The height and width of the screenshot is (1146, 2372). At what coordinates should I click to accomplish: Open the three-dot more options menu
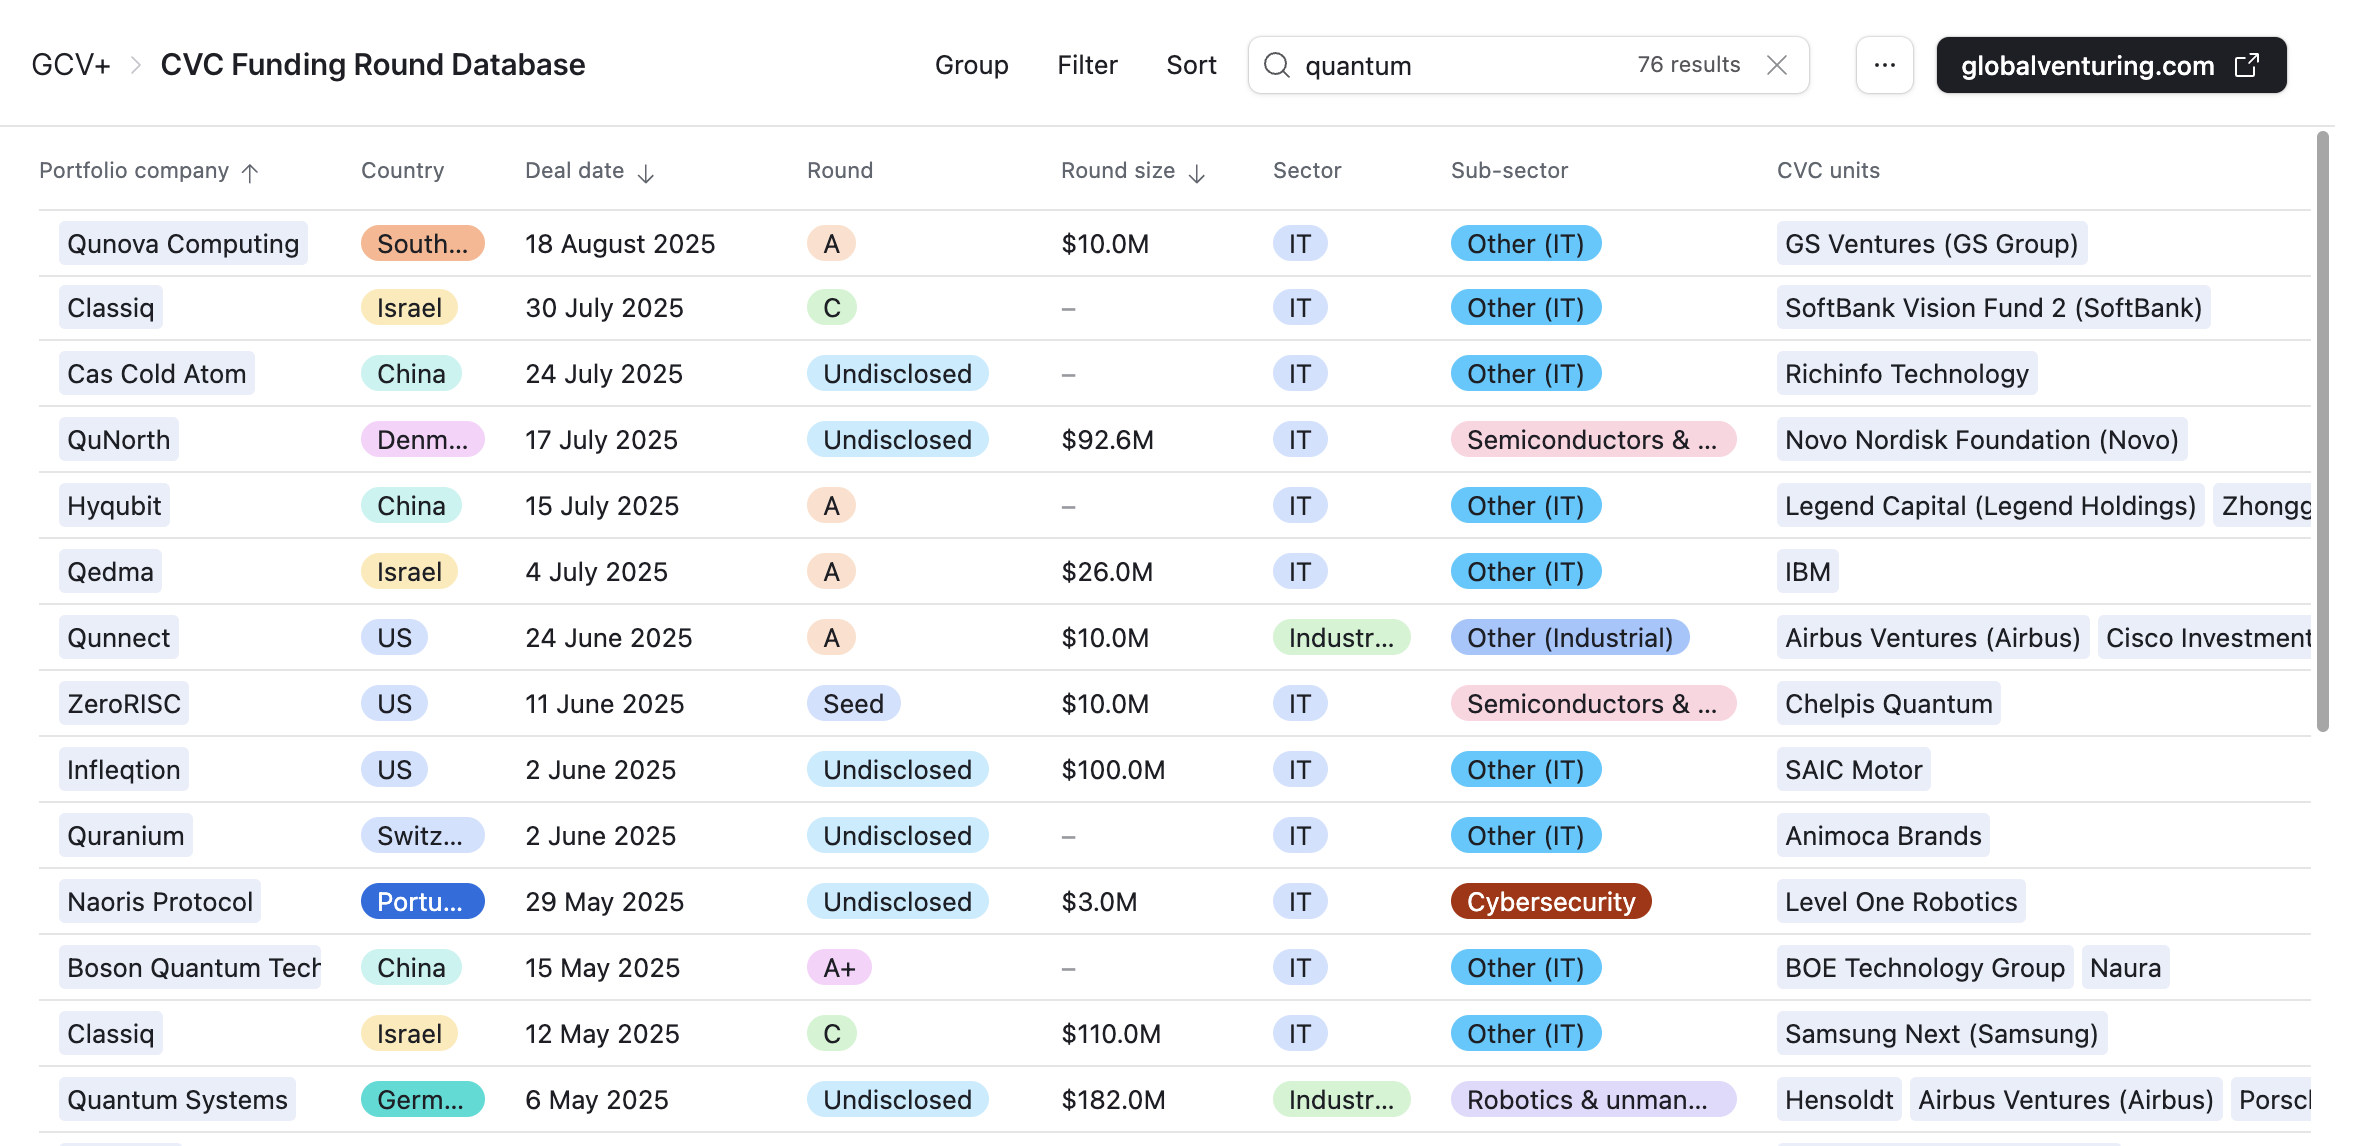[1884, 65]
